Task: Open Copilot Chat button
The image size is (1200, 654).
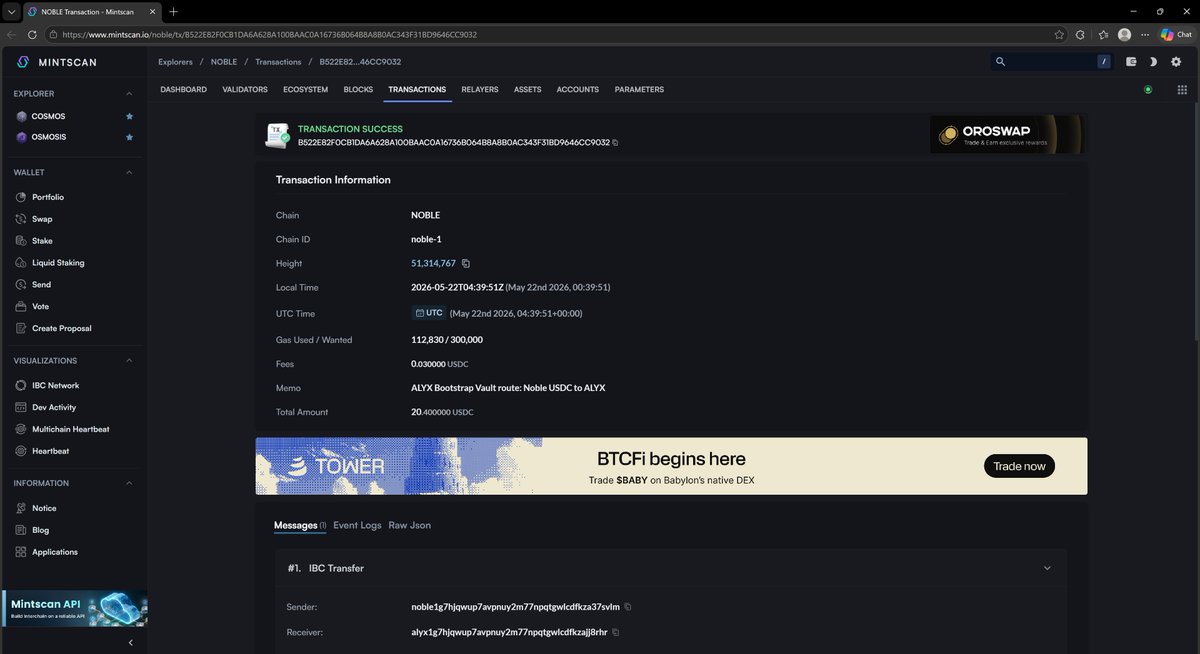Action: tap(1176, 34)
